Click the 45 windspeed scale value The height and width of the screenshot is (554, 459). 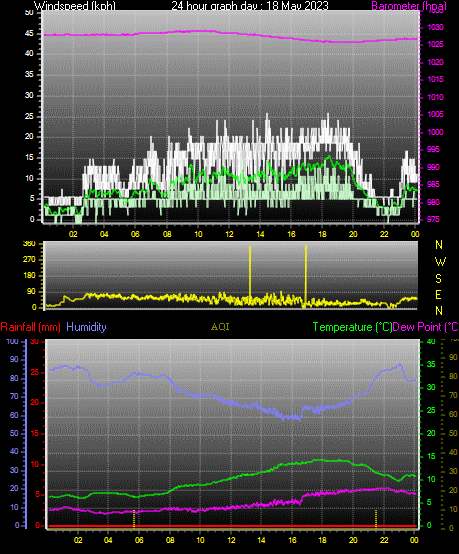pyautogui.click(x=29, y=34)
